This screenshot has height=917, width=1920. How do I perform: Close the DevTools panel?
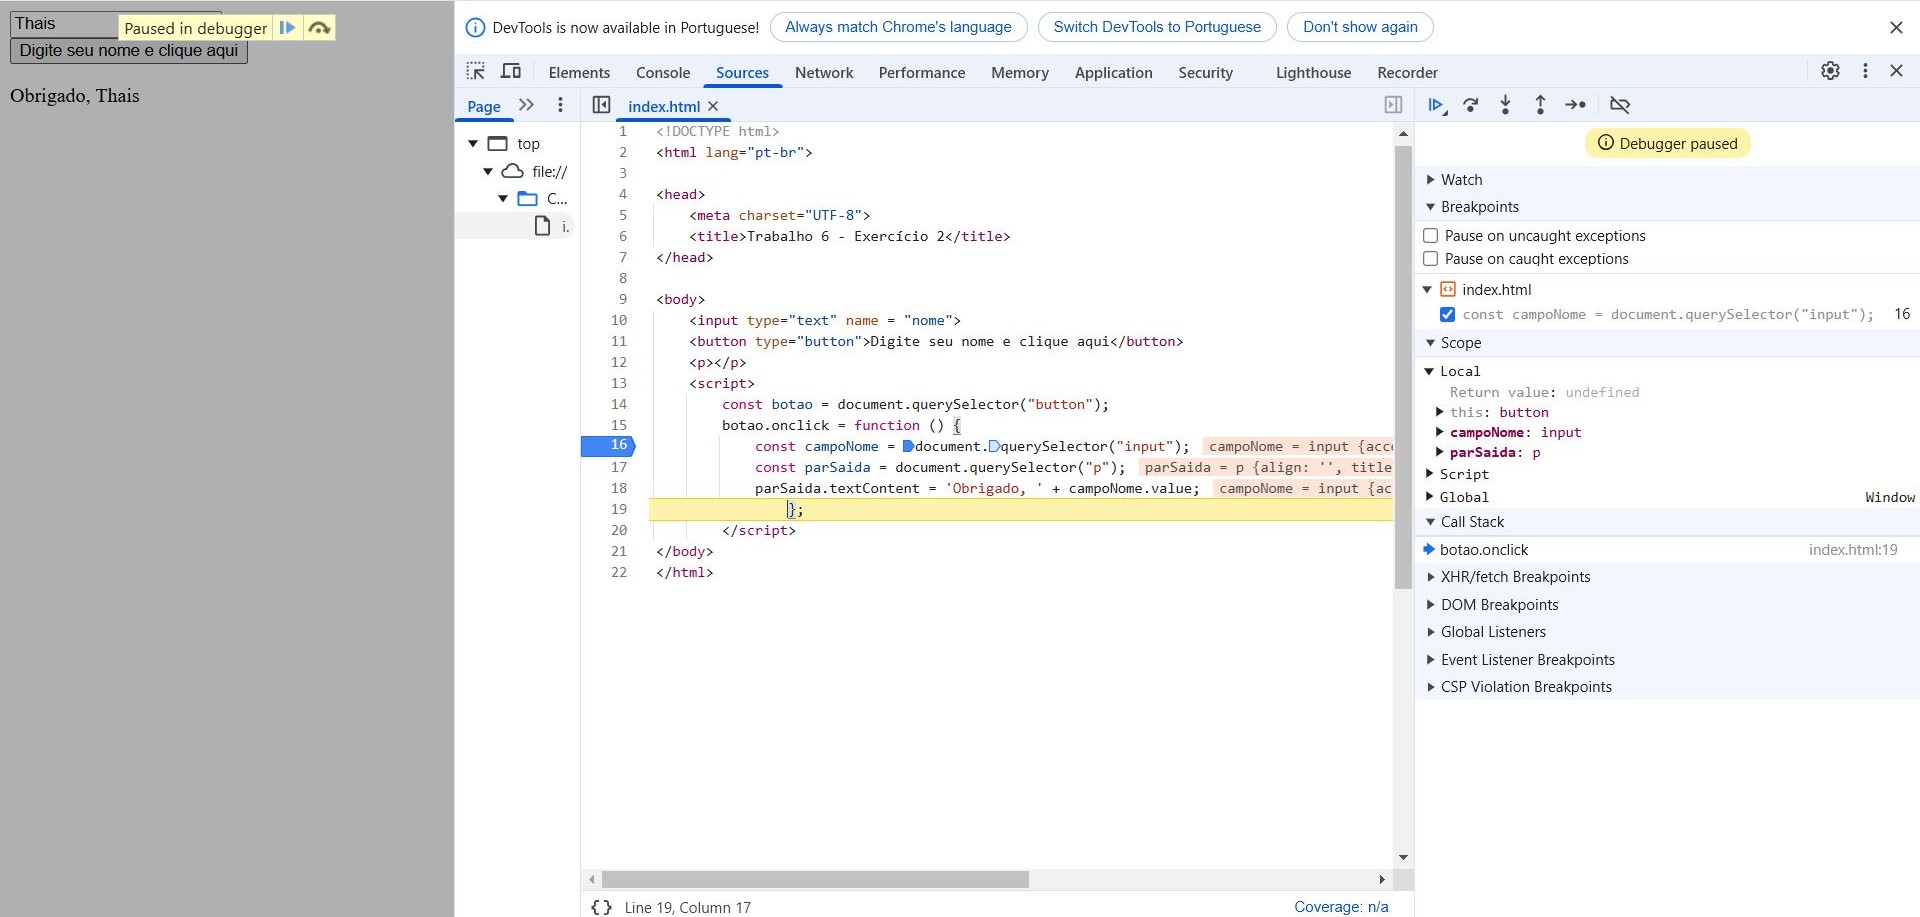[x=1896, y=71]
